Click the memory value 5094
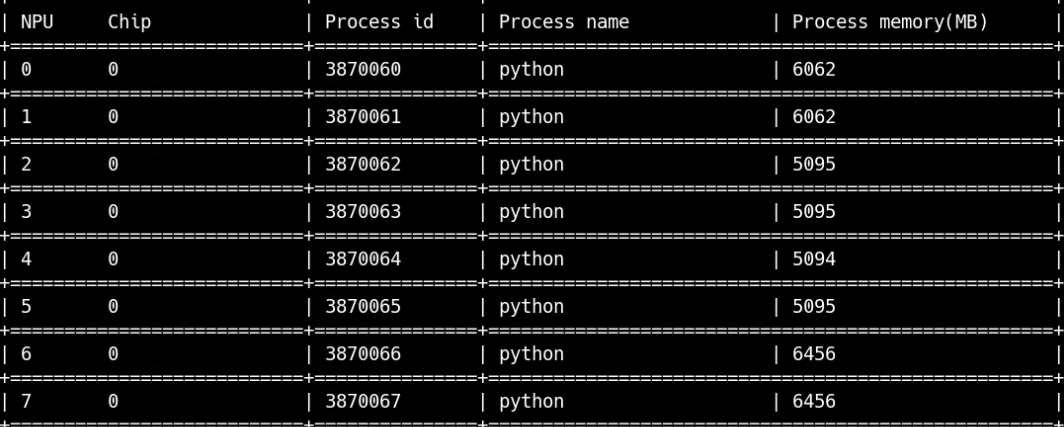The width and height of the screenshot is (1064, 427). [x=814, y=259]
